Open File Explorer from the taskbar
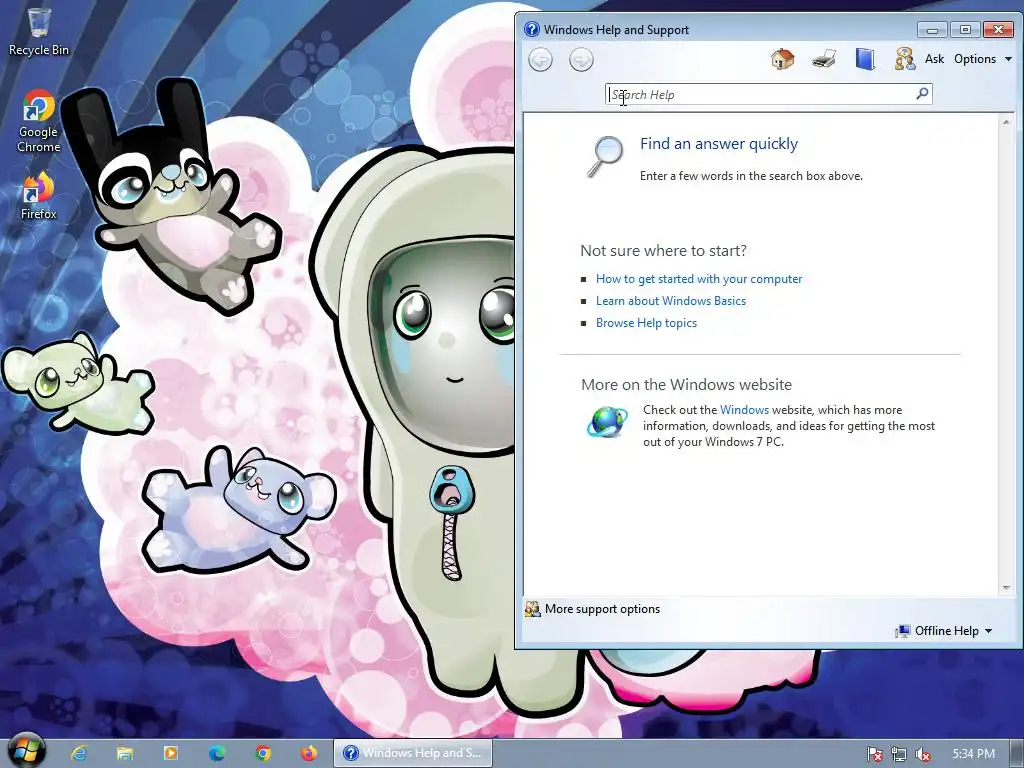This screenshot has width=1024, height=768. point(124,754)
